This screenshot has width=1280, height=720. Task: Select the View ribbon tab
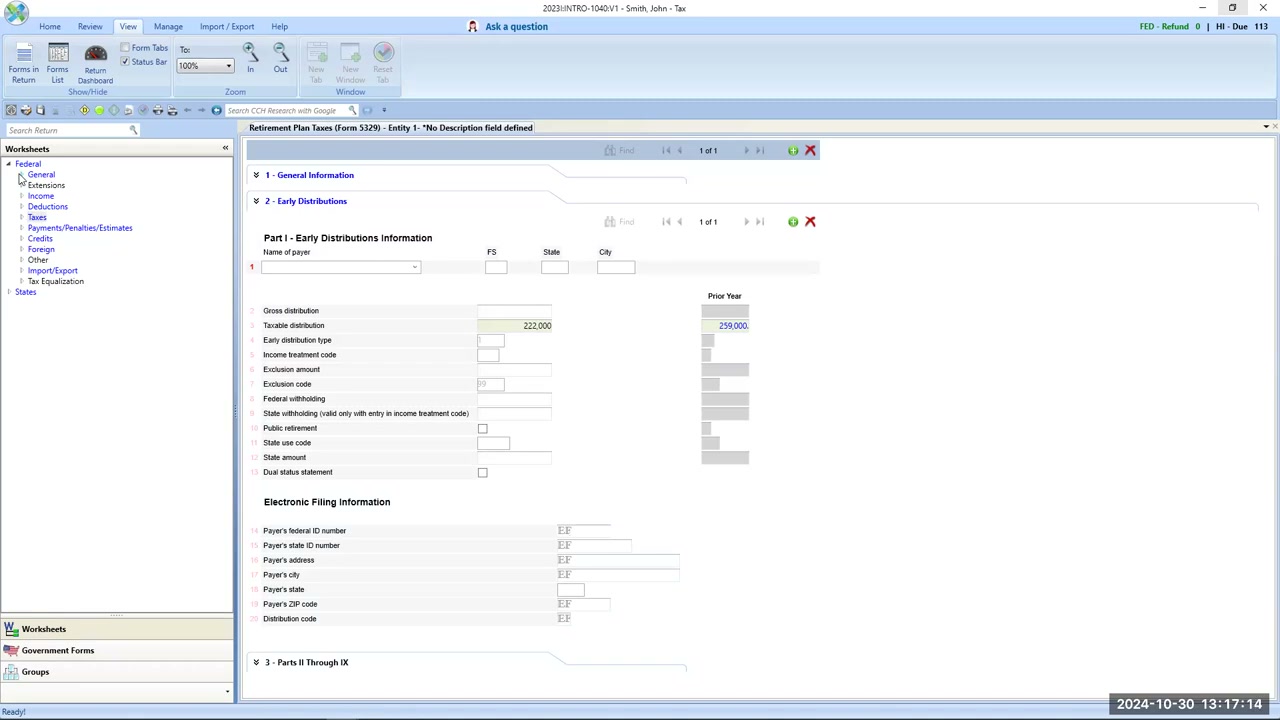[x=128, y=27]
